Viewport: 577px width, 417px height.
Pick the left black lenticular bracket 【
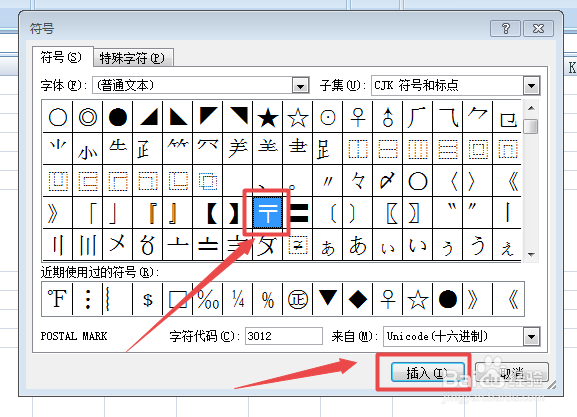(x=208, y=213)
